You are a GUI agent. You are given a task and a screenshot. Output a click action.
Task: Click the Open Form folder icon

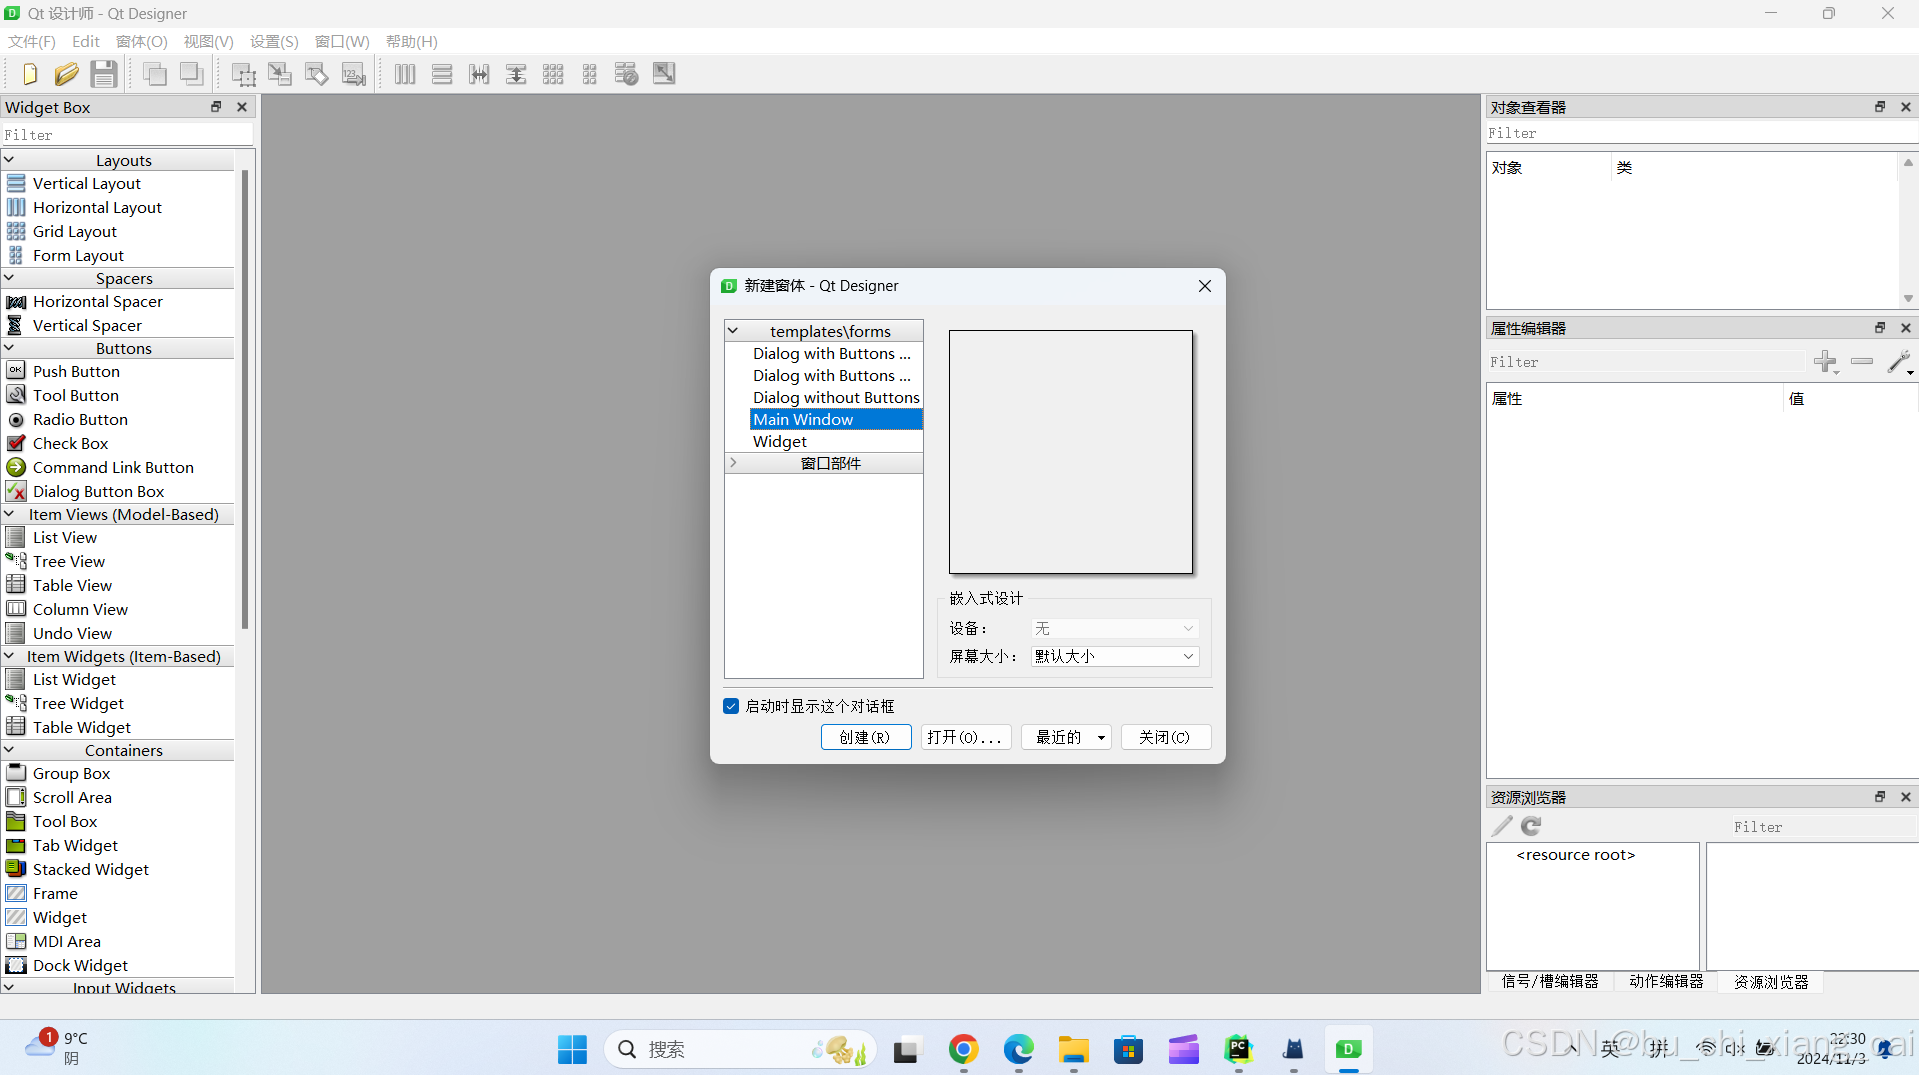point(67,74)
